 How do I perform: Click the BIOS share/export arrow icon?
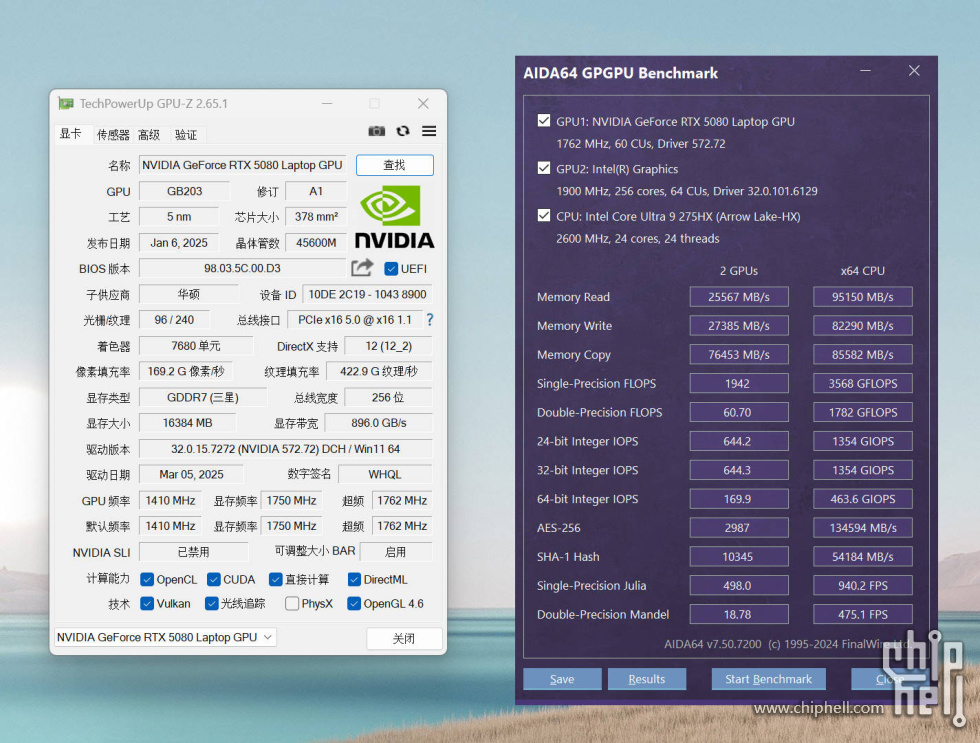[362, 268]
